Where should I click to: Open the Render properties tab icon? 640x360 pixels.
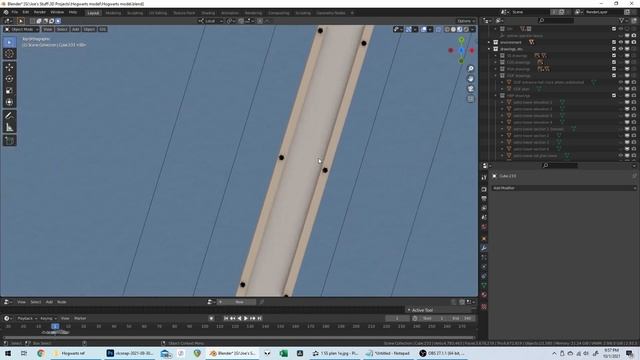point(484,189)
